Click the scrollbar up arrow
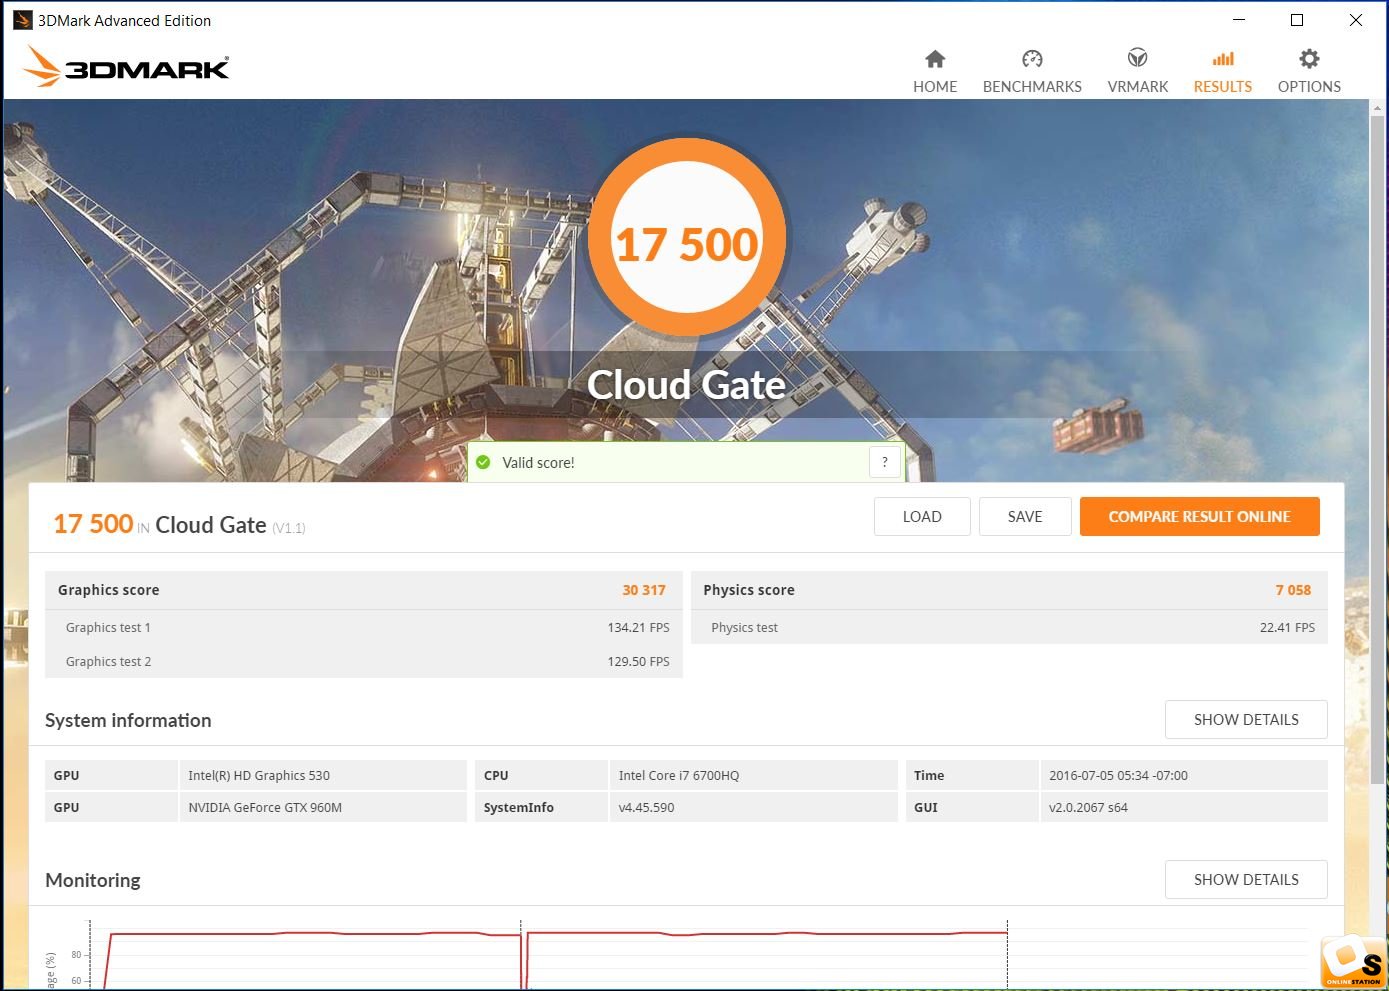The height and width of the screenshot is (991, 1389). pos(1378,107)
